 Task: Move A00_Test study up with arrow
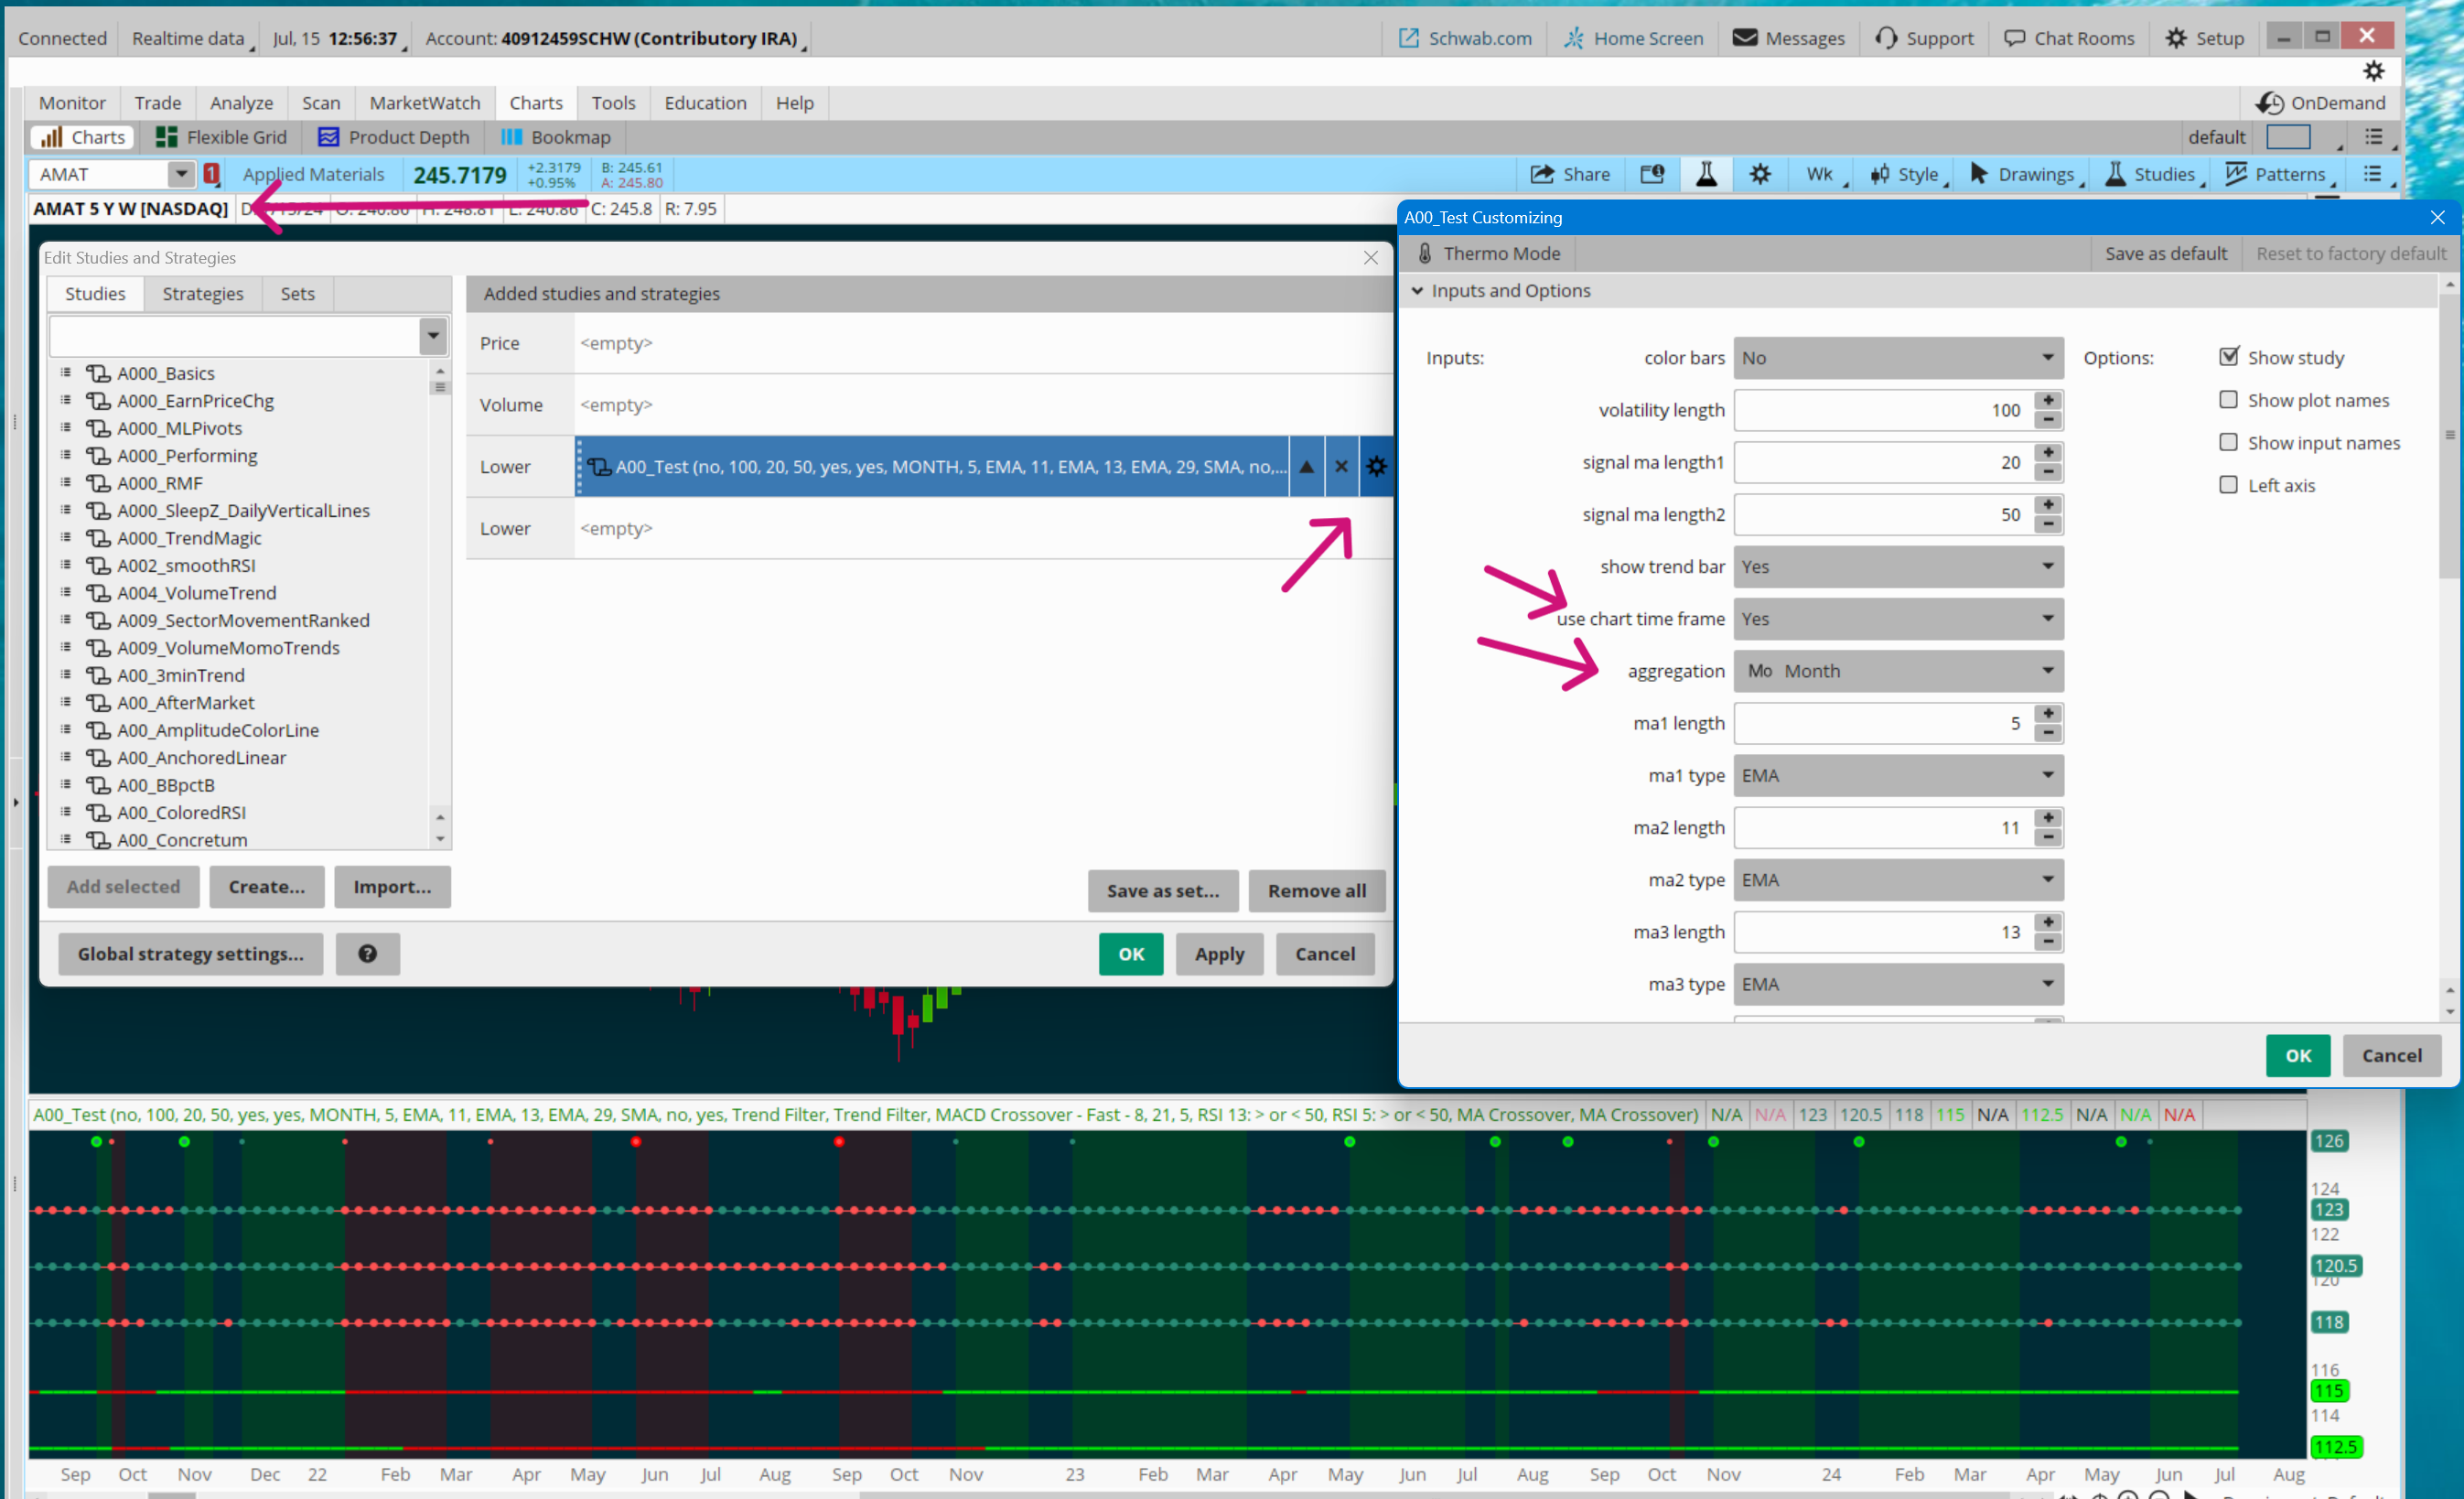point(1306,466)
